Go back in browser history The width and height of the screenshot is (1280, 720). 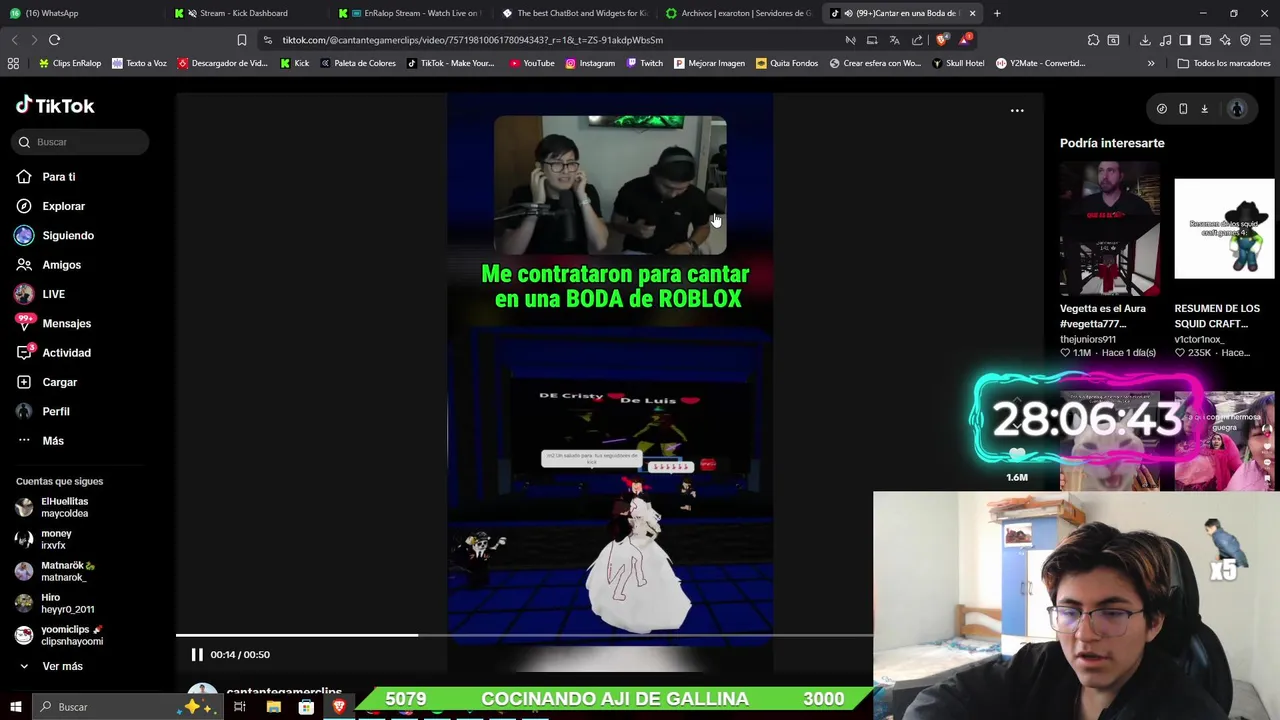[14, 40]
